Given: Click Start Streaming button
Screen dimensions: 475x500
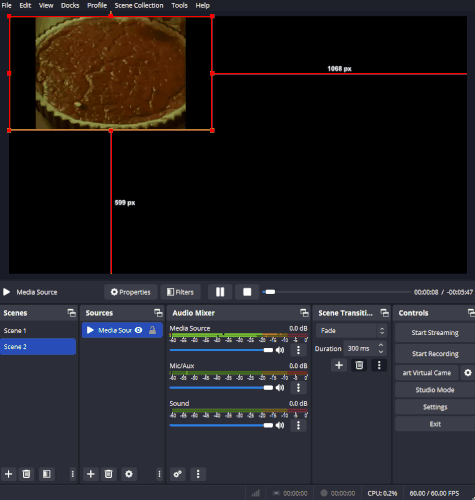Looking at the screenshot, I should point(435,333).
